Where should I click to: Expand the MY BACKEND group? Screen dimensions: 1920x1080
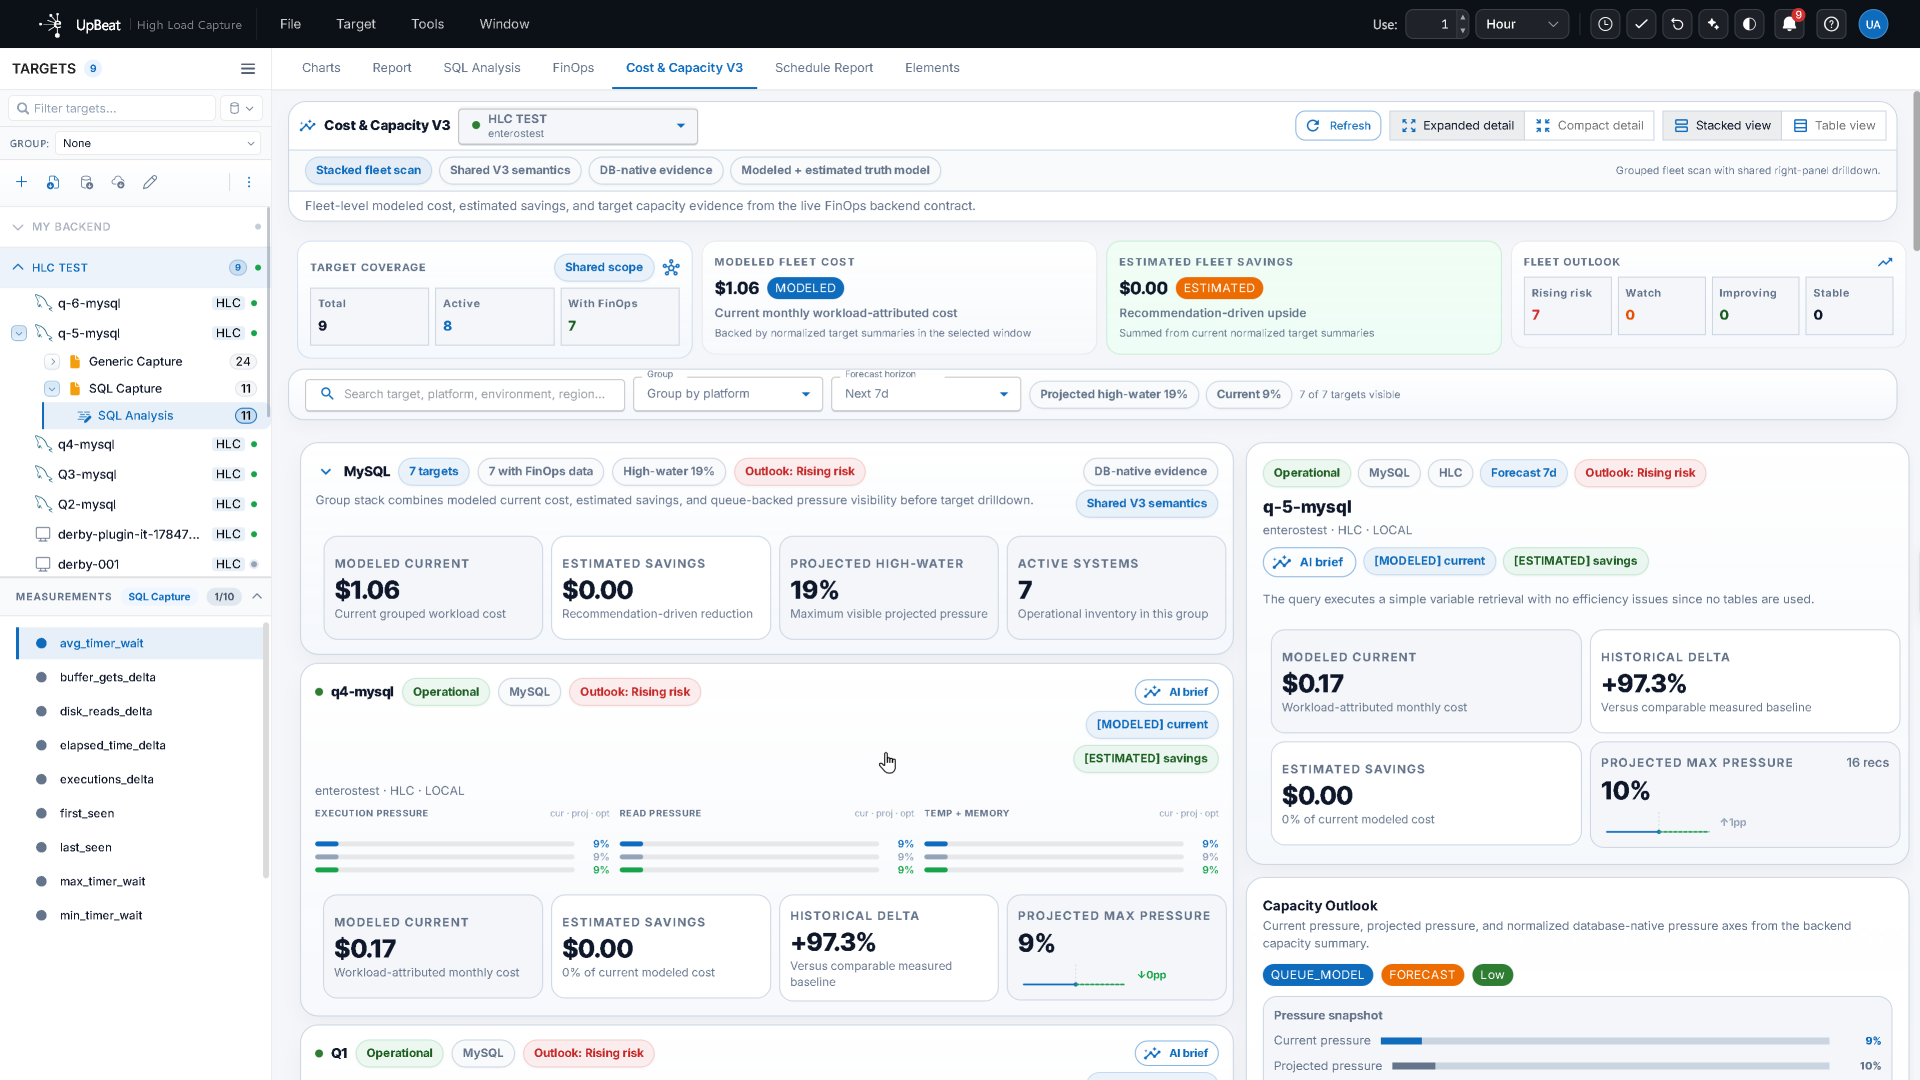(x=18, y=227)
